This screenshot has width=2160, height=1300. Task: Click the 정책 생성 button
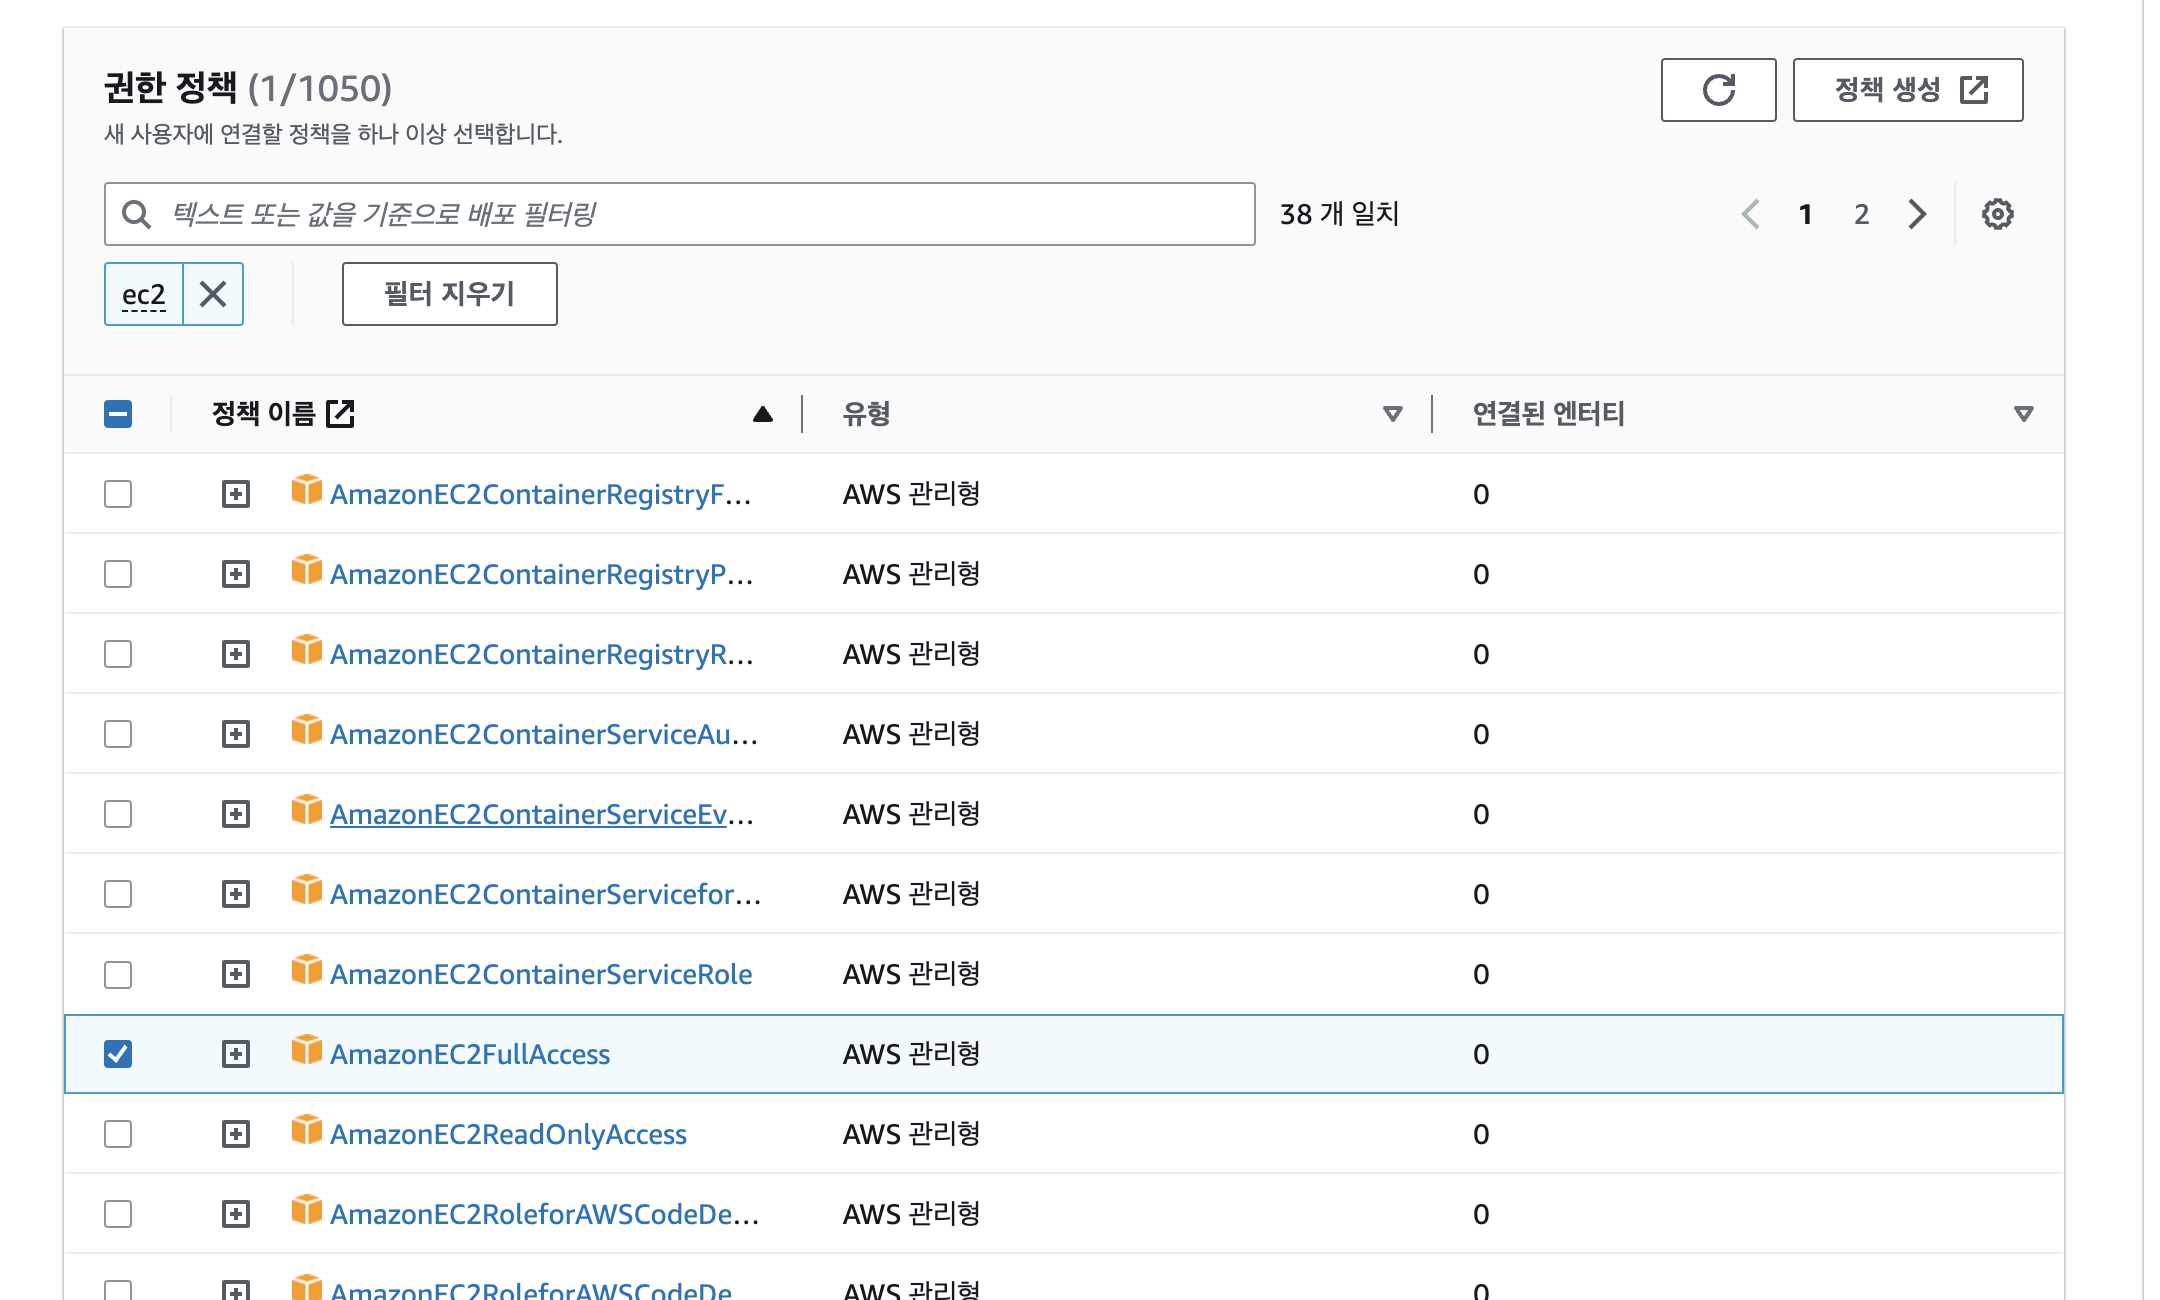1907,90
